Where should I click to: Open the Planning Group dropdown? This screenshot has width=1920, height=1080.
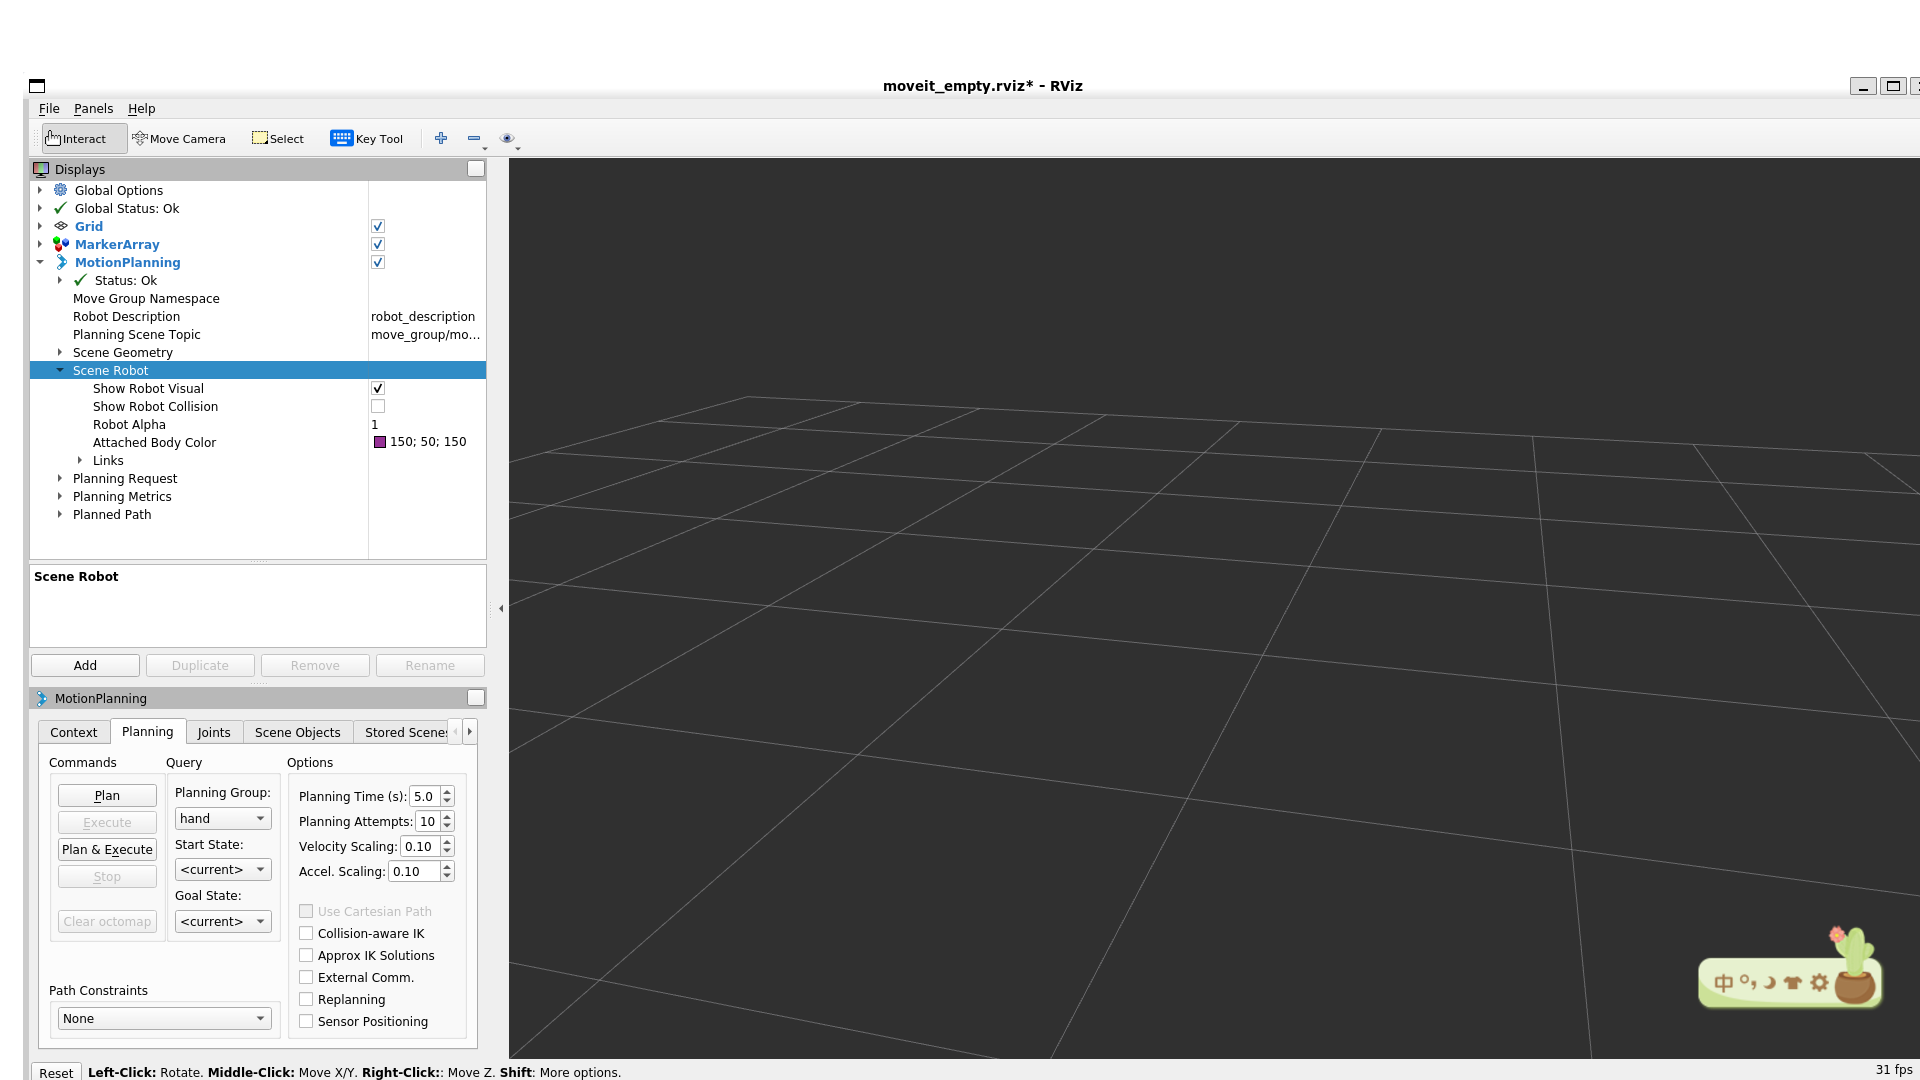(223, 818)
